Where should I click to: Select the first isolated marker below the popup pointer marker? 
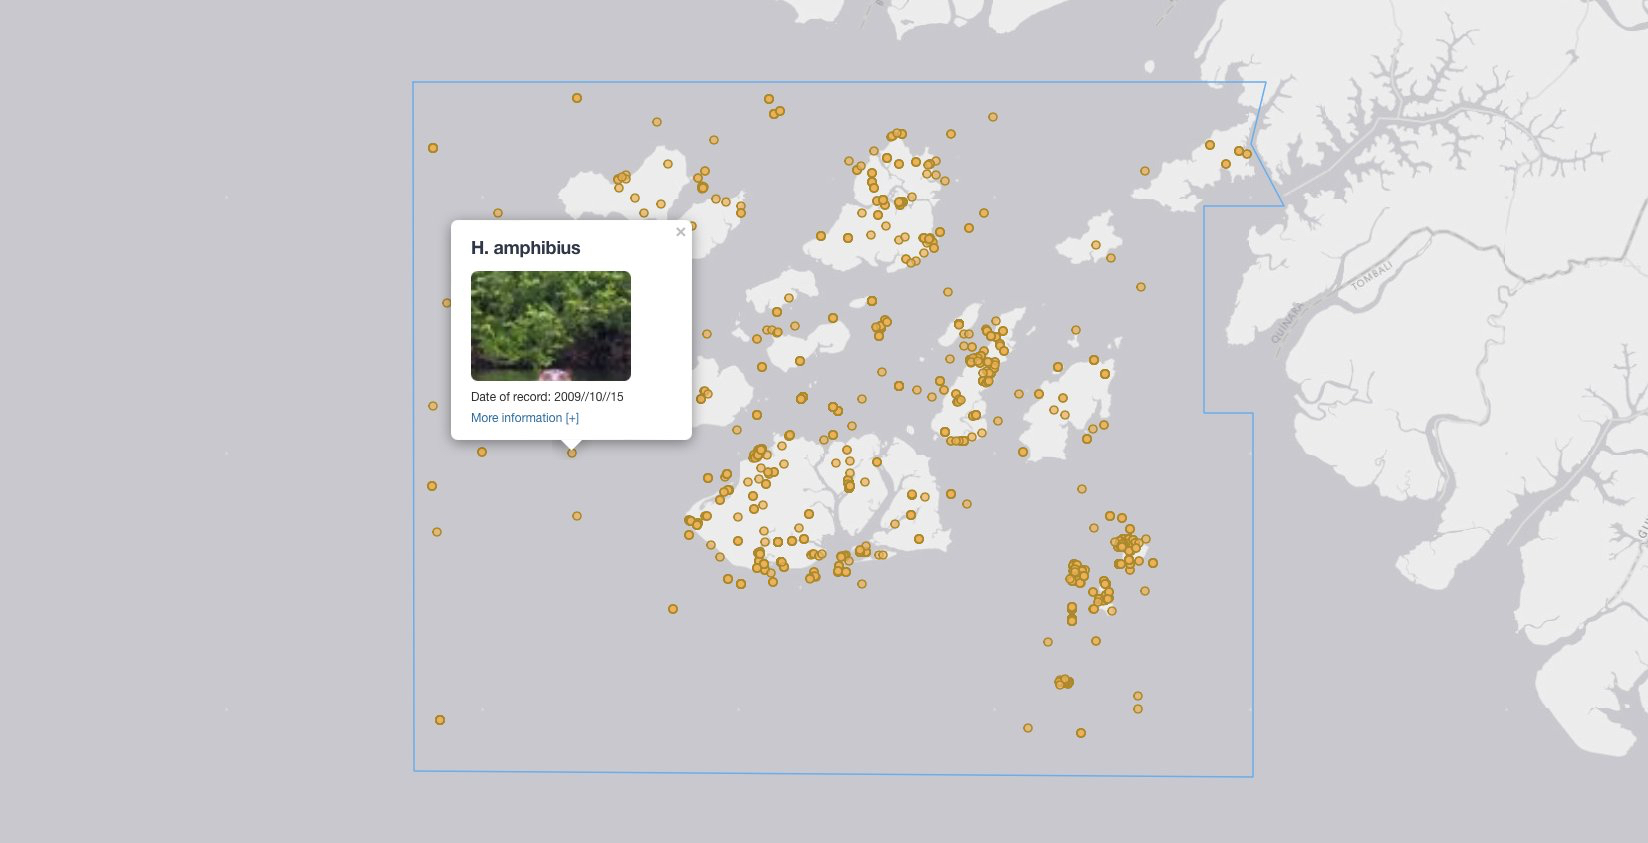pyautogui.click(x=577, y=516)
